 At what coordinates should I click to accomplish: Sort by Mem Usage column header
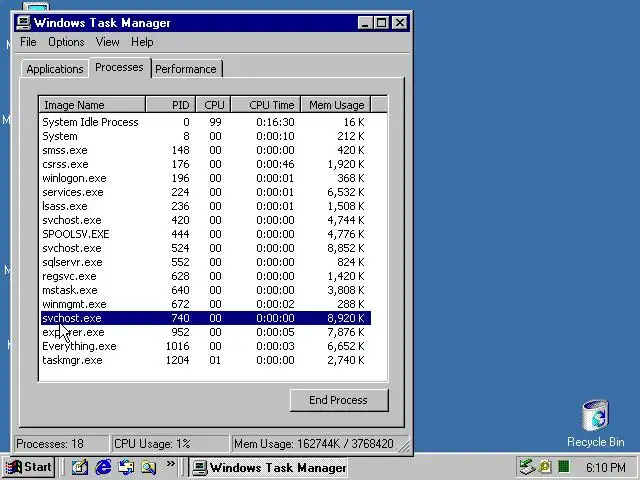(336, 105)
